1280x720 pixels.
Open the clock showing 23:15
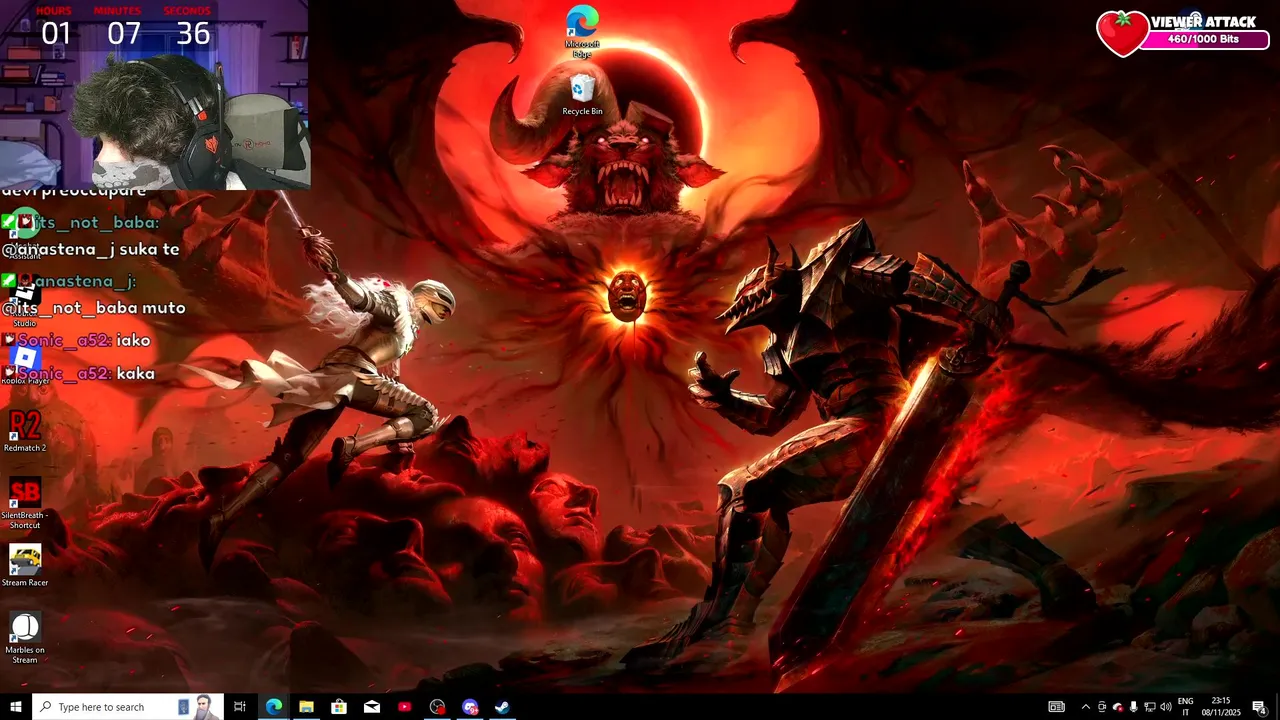(1221, 707)
